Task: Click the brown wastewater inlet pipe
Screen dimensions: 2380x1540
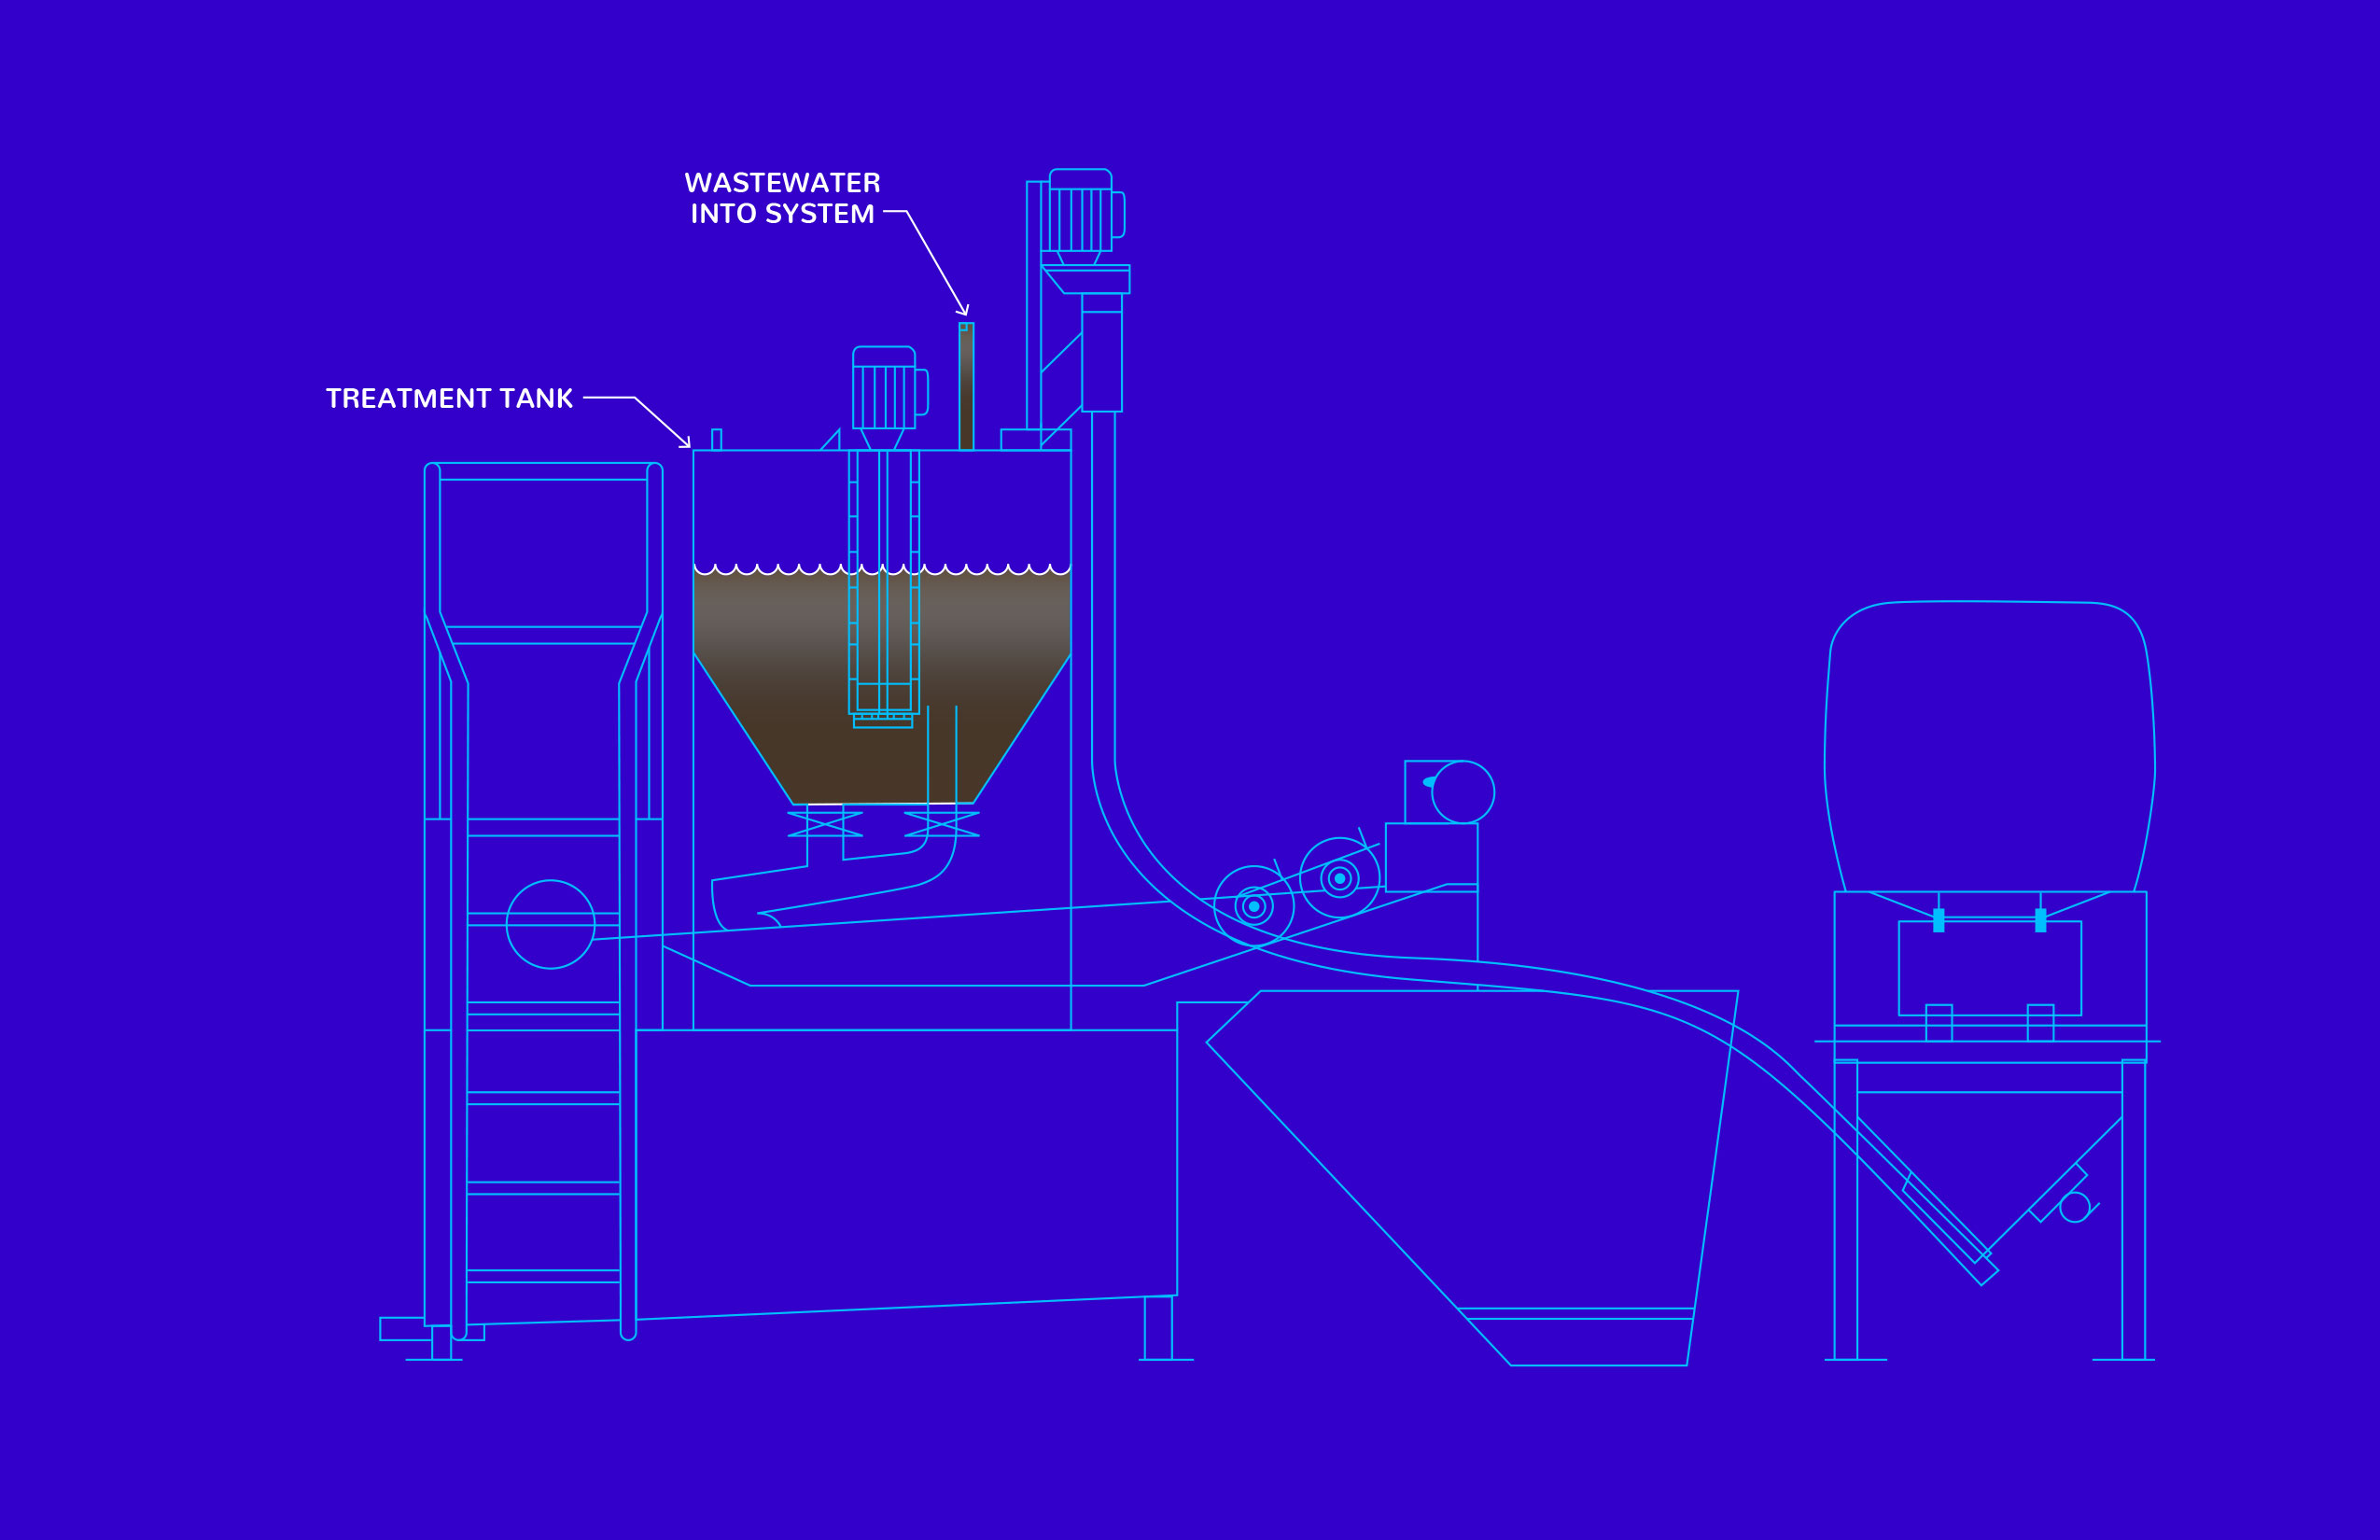Action: point(966,386)
